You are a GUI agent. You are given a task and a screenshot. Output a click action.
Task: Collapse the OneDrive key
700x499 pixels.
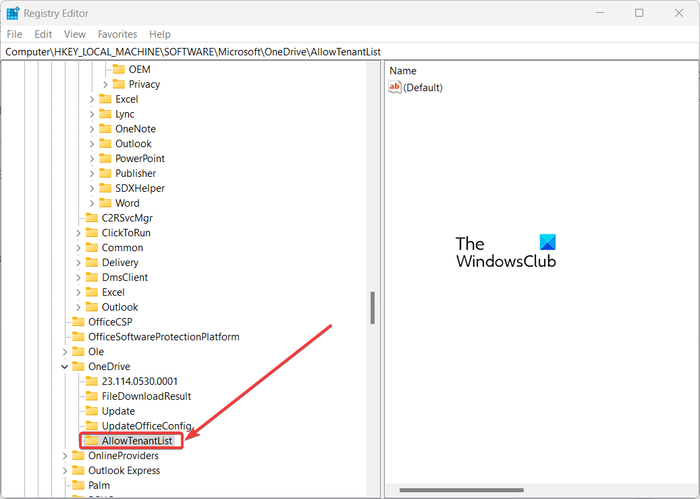65,366
